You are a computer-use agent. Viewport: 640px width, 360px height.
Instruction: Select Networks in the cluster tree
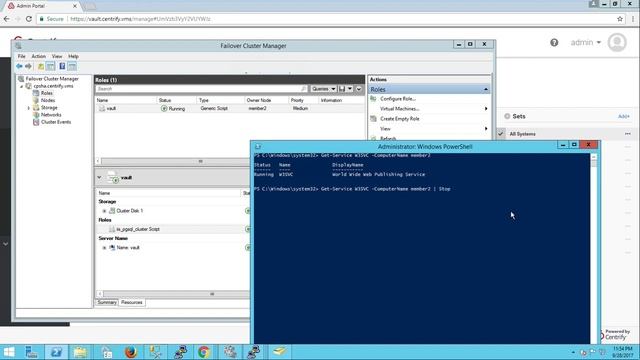coord(51,115)
